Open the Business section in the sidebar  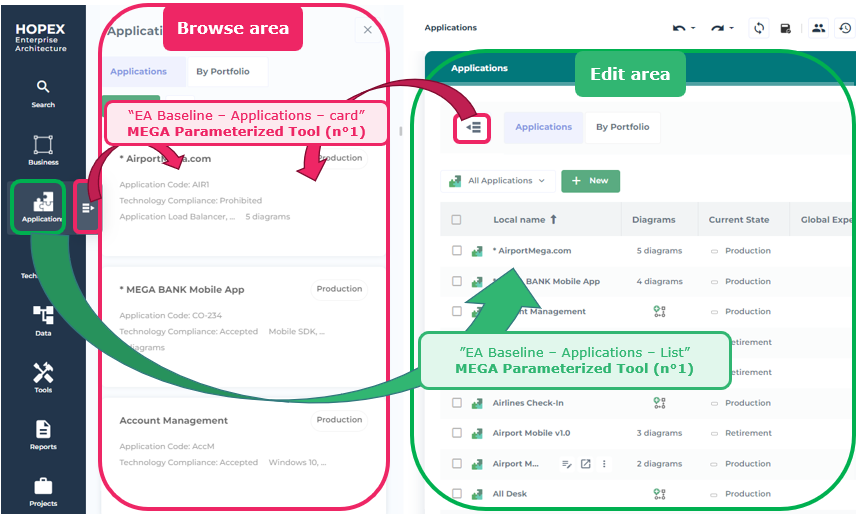tap(43, 150)
